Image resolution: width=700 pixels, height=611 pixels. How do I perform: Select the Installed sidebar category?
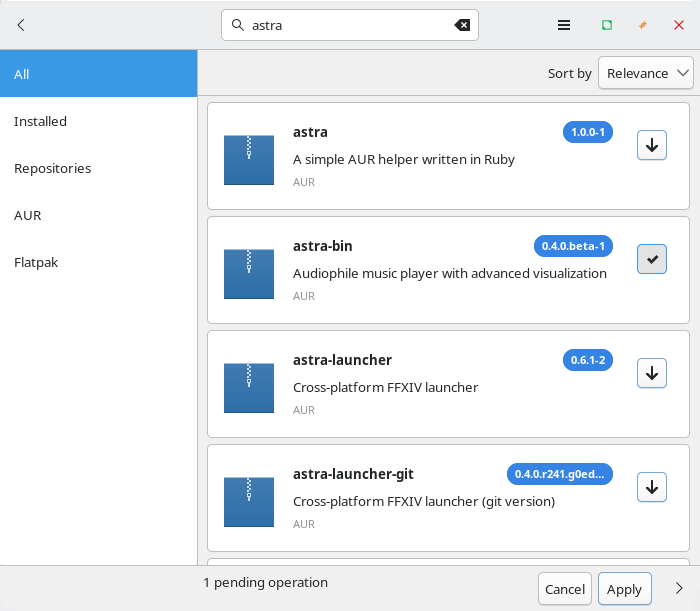[x=40, y=121]
